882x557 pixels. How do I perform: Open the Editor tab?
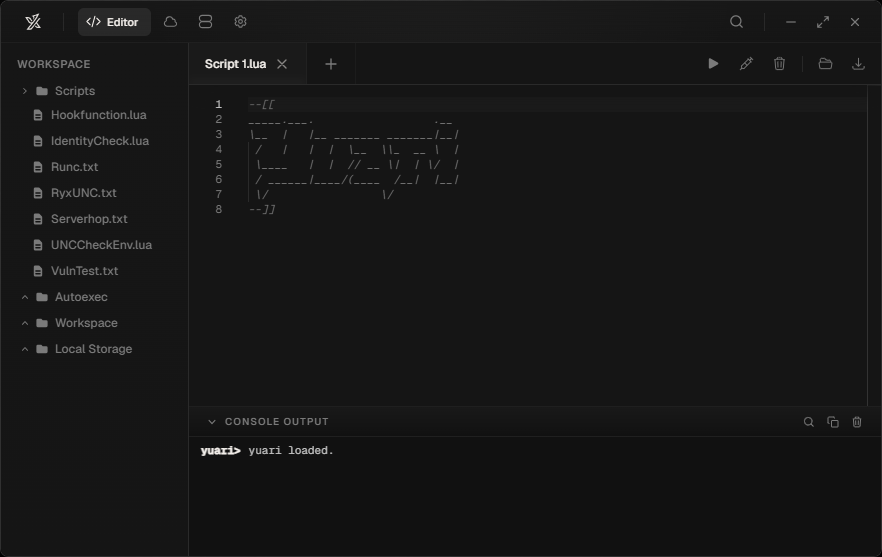[114, 22]
